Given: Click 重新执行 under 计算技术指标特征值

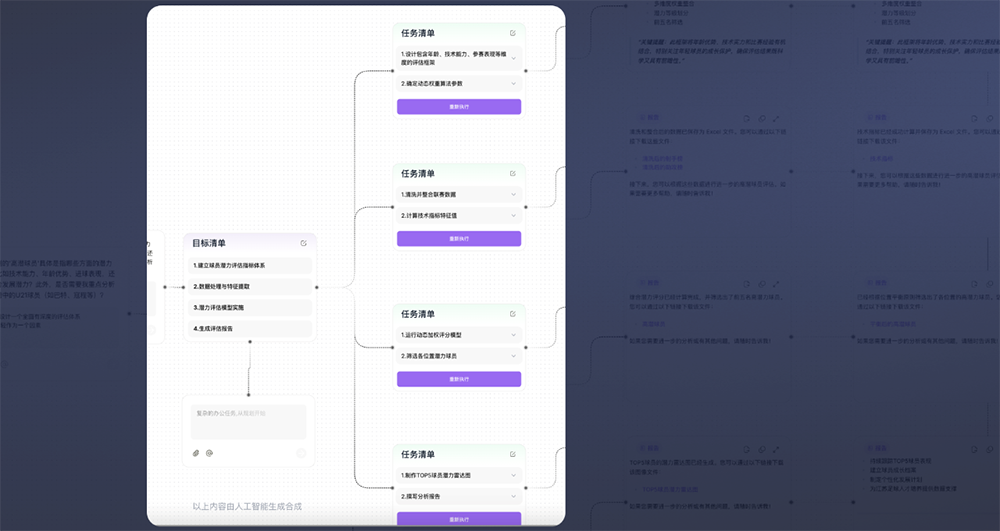Looking at the screenshot, I should [459, 238].
